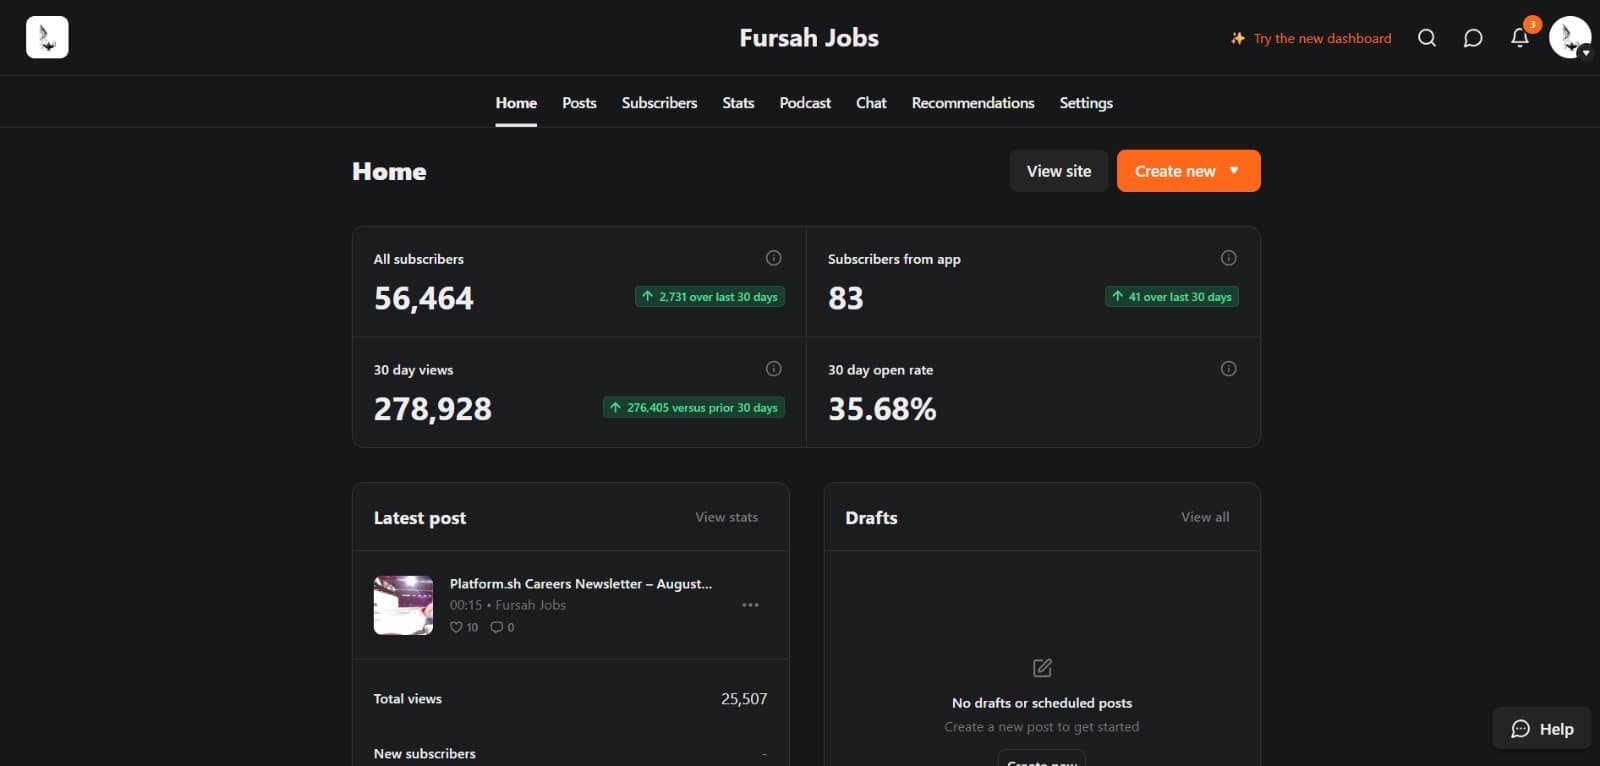Open the profile avatar menu
Viewport: 1600px width, 766px height.
click(x=1570, y=37)
